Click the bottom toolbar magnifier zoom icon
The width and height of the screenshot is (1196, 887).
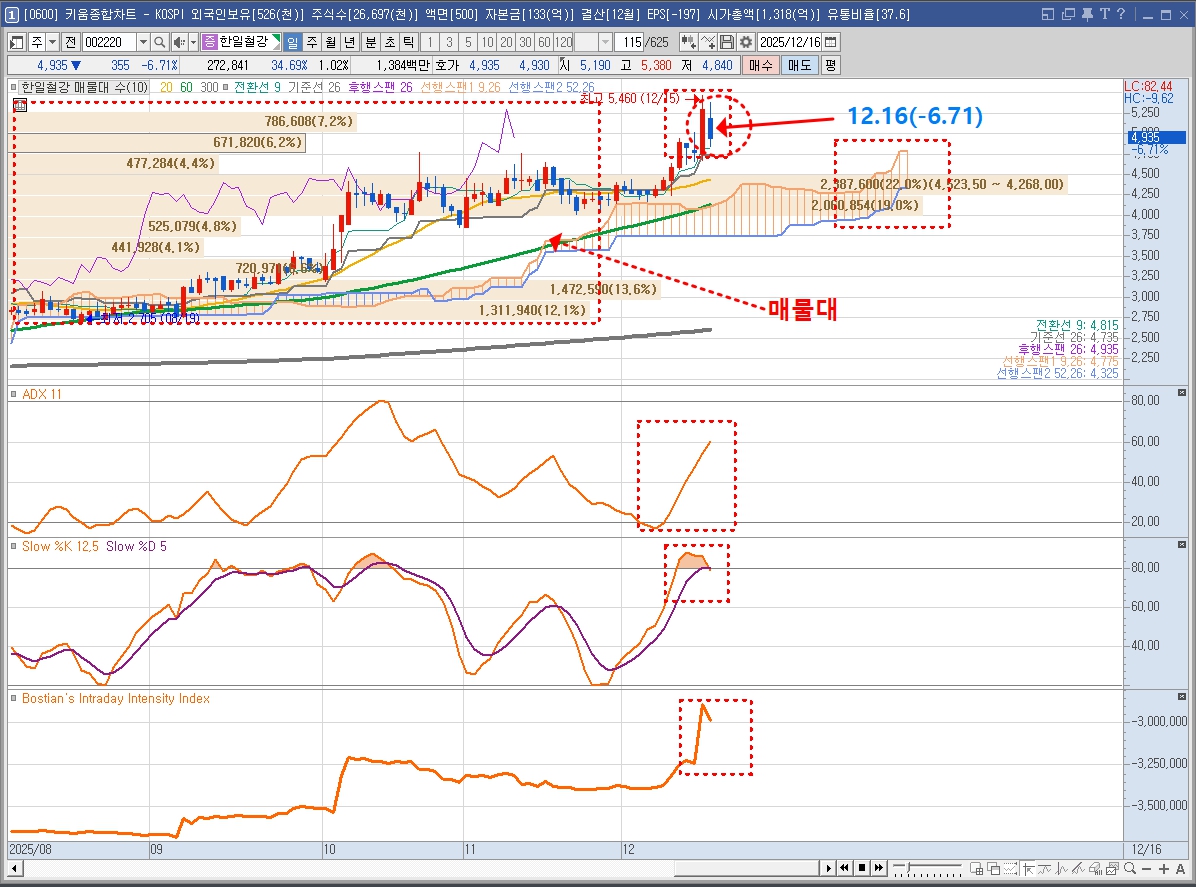click(x=1130, y=868)
